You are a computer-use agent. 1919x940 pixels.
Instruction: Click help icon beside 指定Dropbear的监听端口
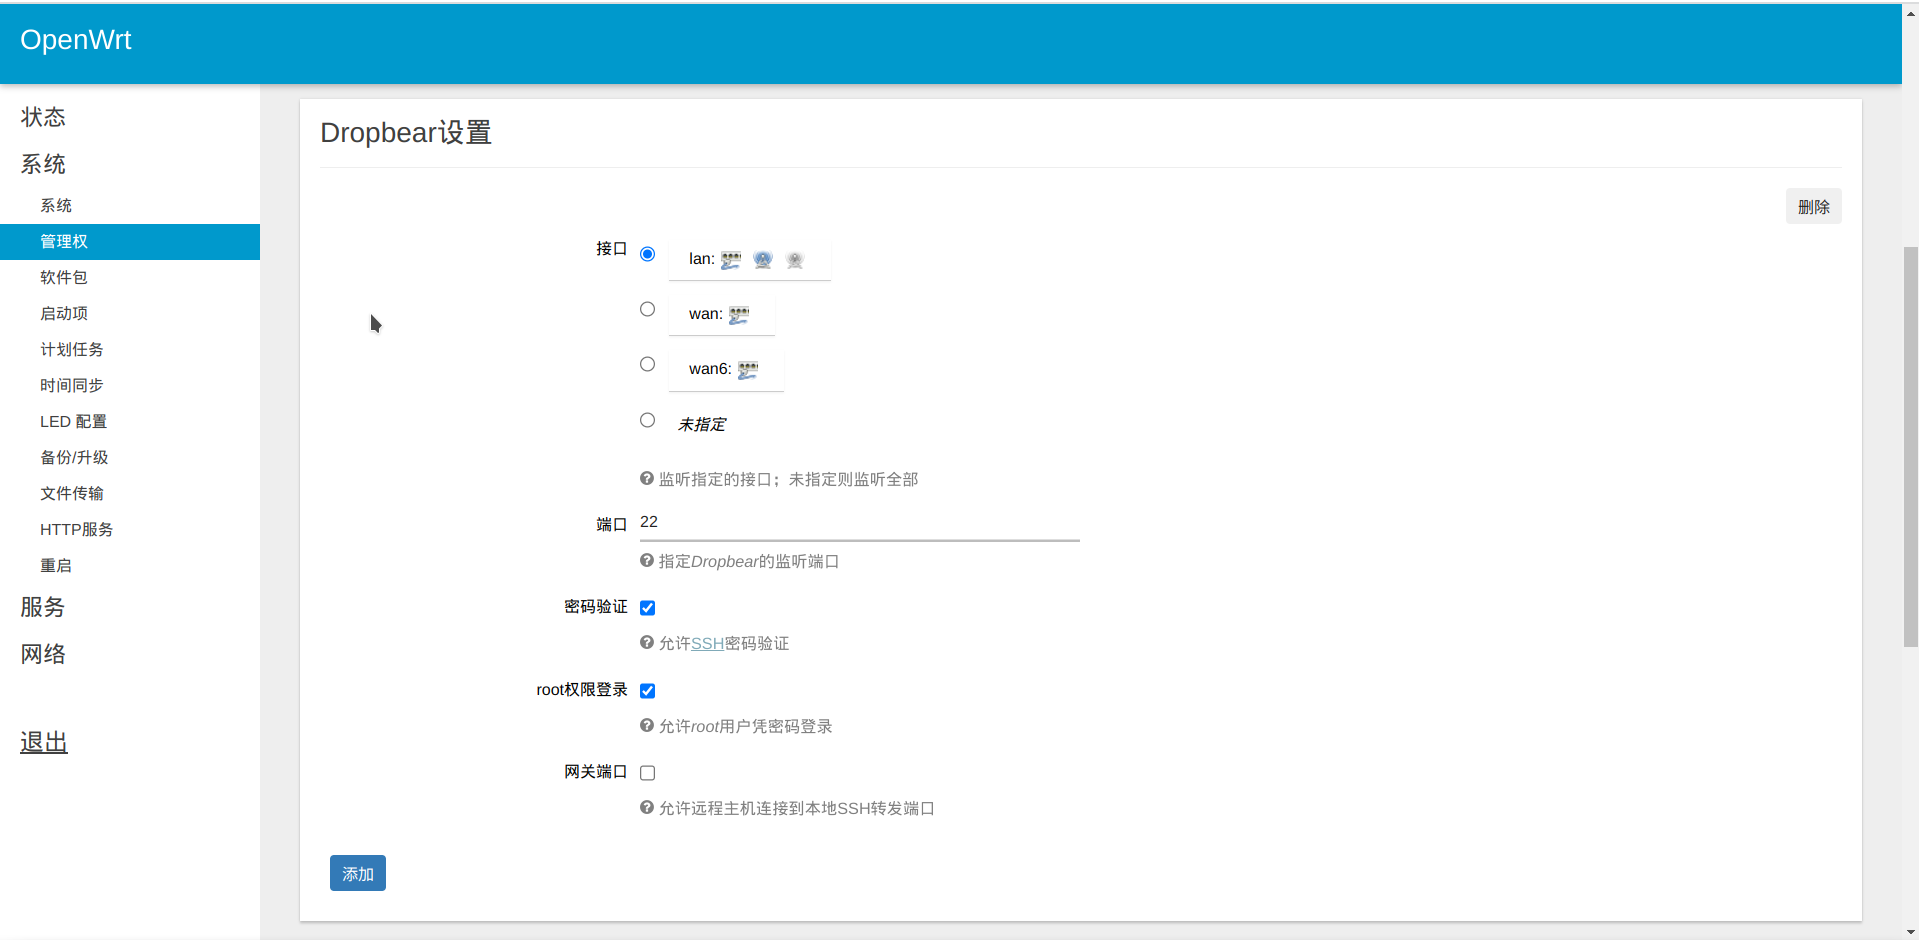(x=647, y=561)
